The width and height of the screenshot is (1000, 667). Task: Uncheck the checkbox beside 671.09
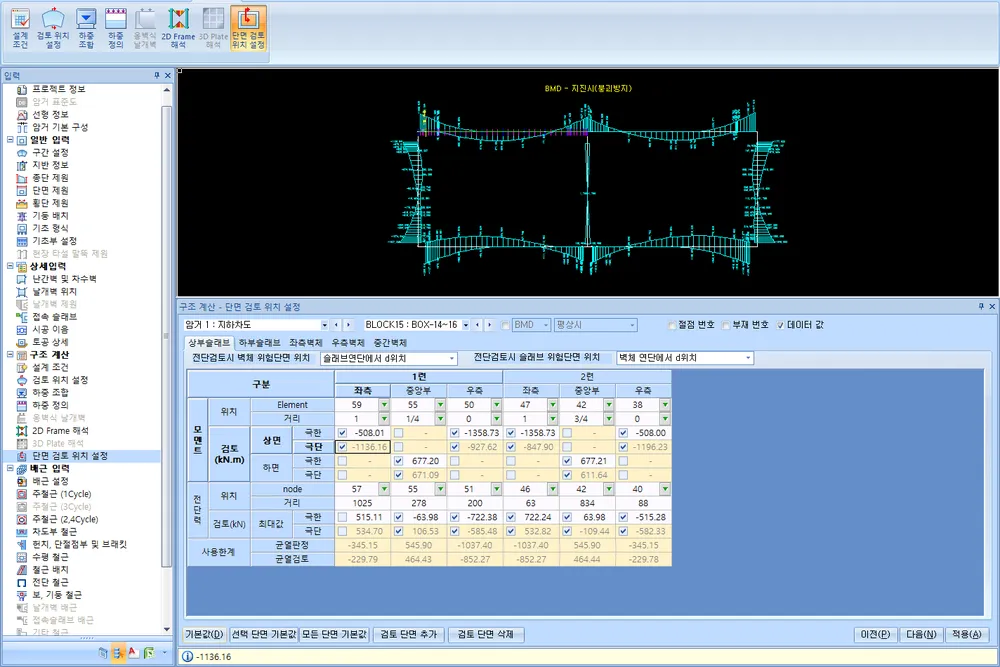pos(399,475)
